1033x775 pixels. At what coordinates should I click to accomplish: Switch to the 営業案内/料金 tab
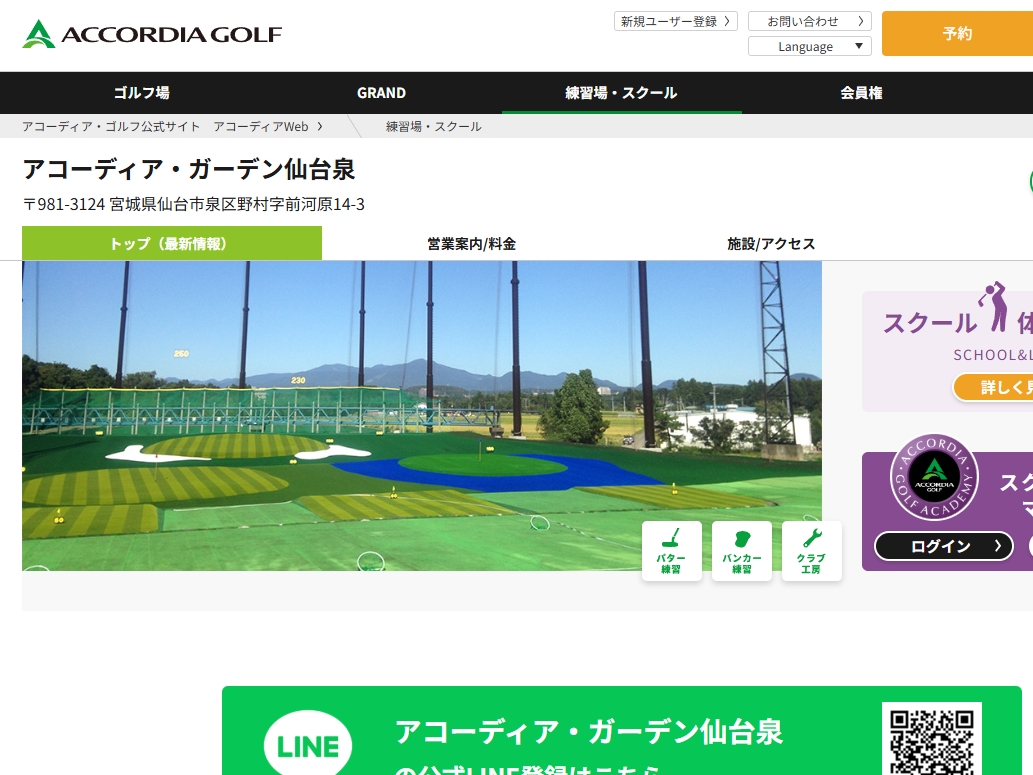(x=471, y=243)
